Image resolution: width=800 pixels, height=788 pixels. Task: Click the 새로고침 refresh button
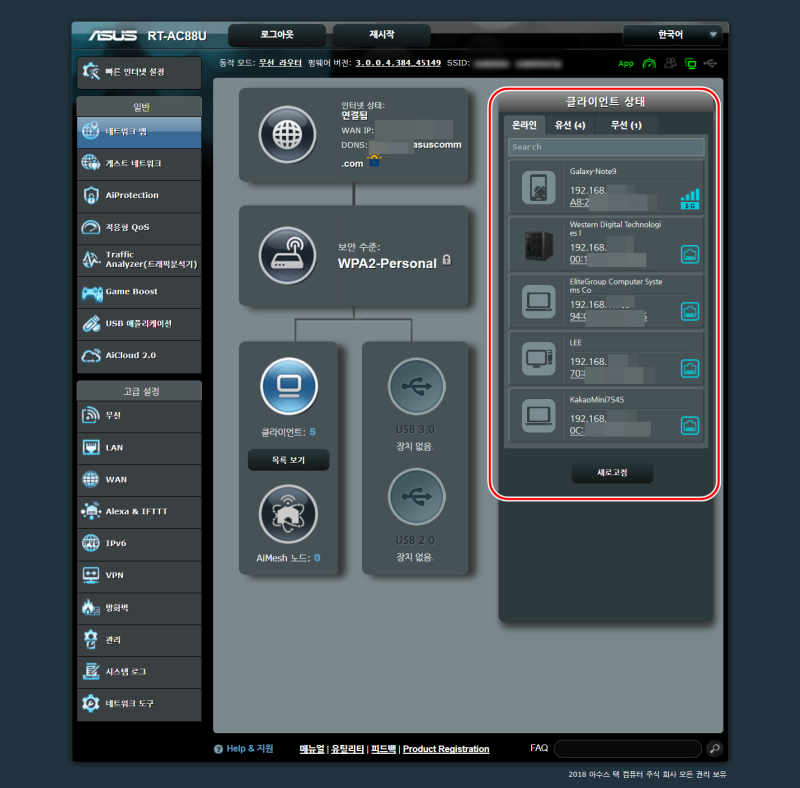(612, 473)
